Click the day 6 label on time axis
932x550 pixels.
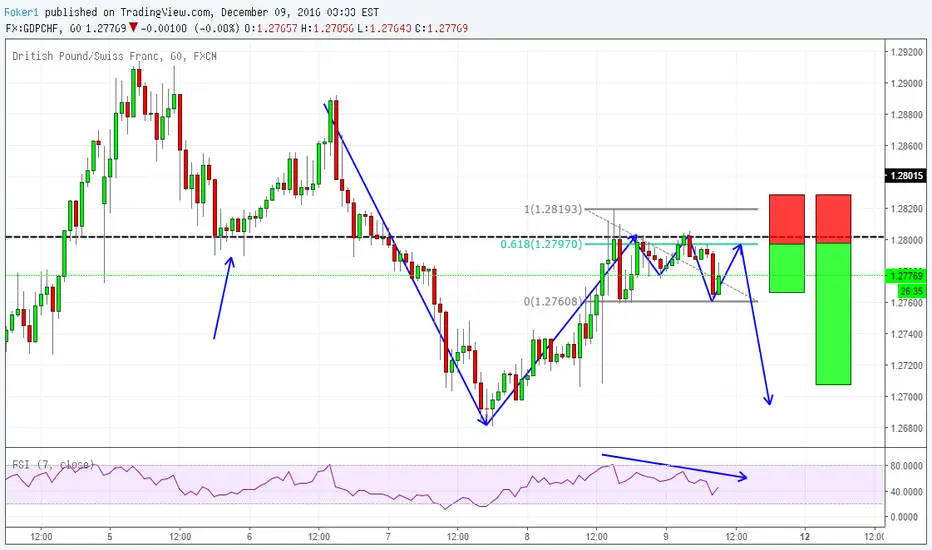(x=249, y=536)
